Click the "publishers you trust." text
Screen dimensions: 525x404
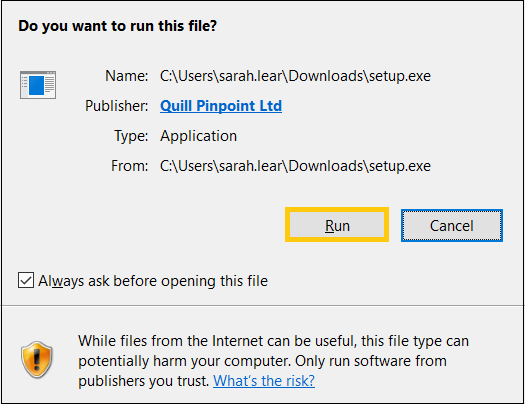point(144,381)
